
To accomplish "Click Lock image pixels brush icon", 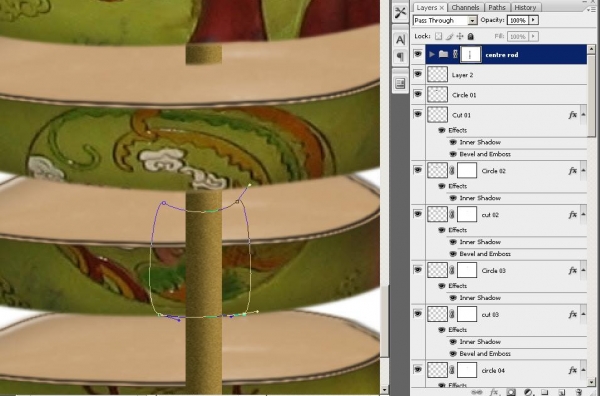I will 450,36.
